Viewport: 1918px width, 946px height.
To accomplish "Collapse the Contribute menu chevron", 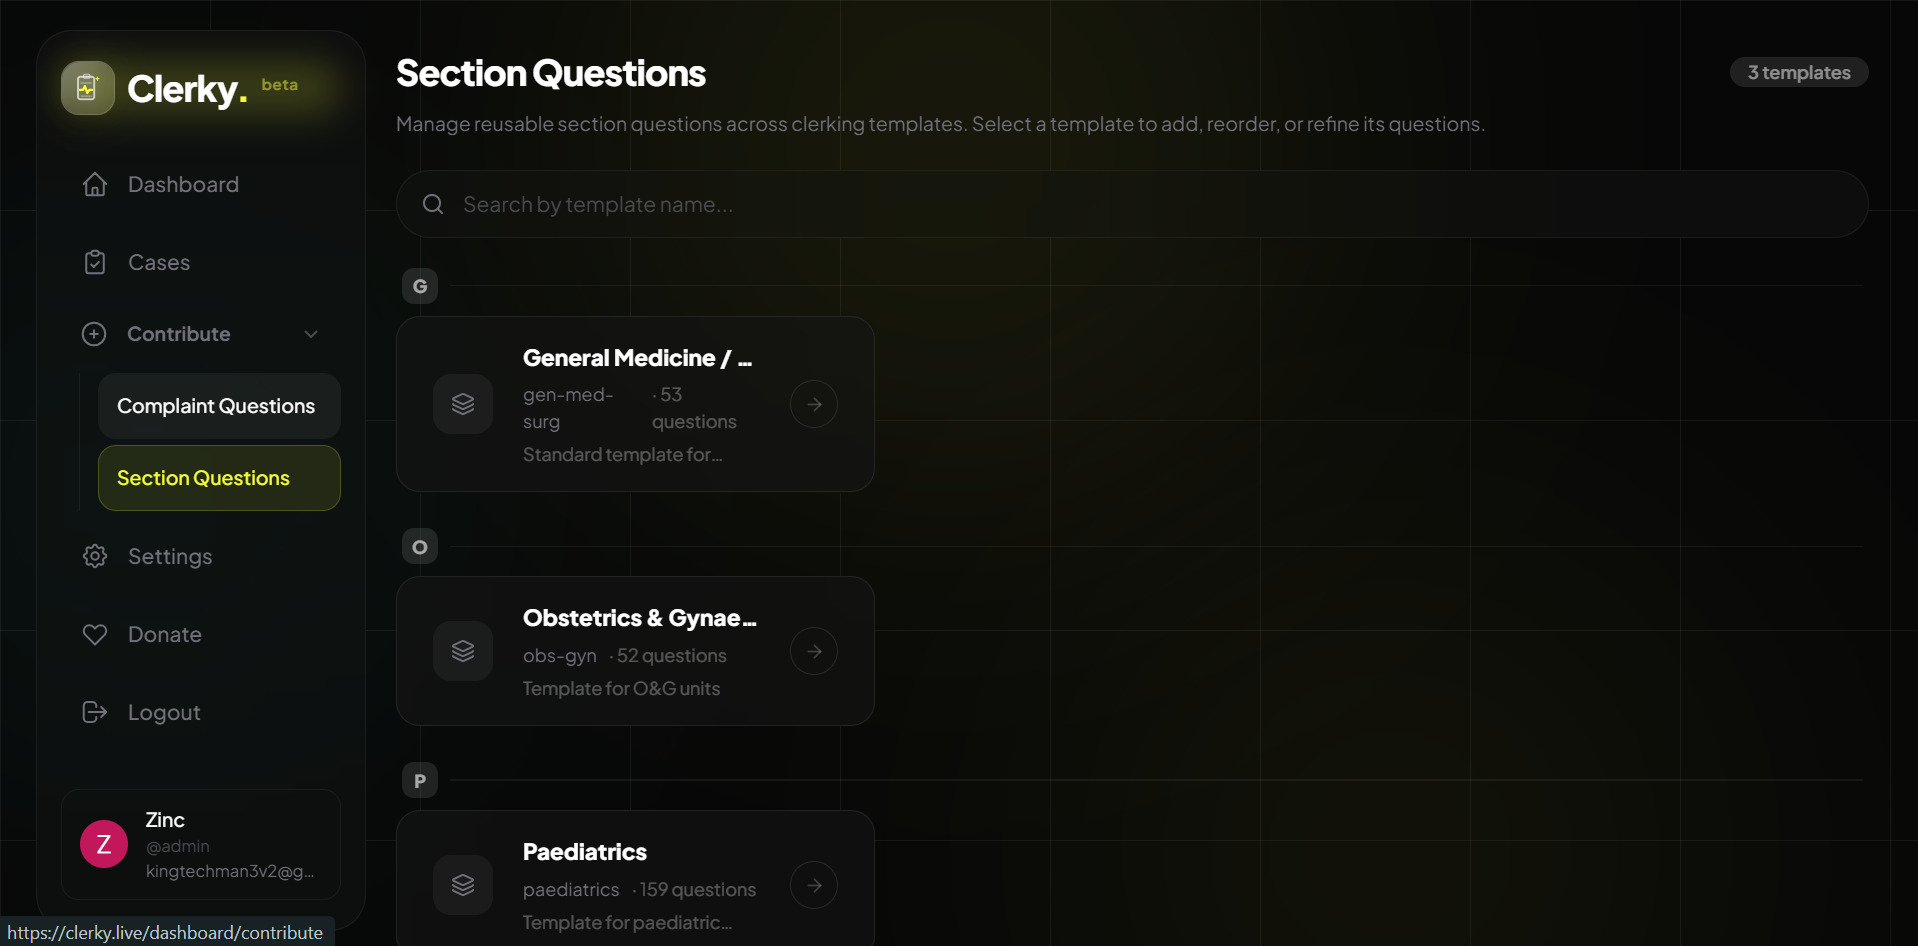I will (x=311, y=334).
